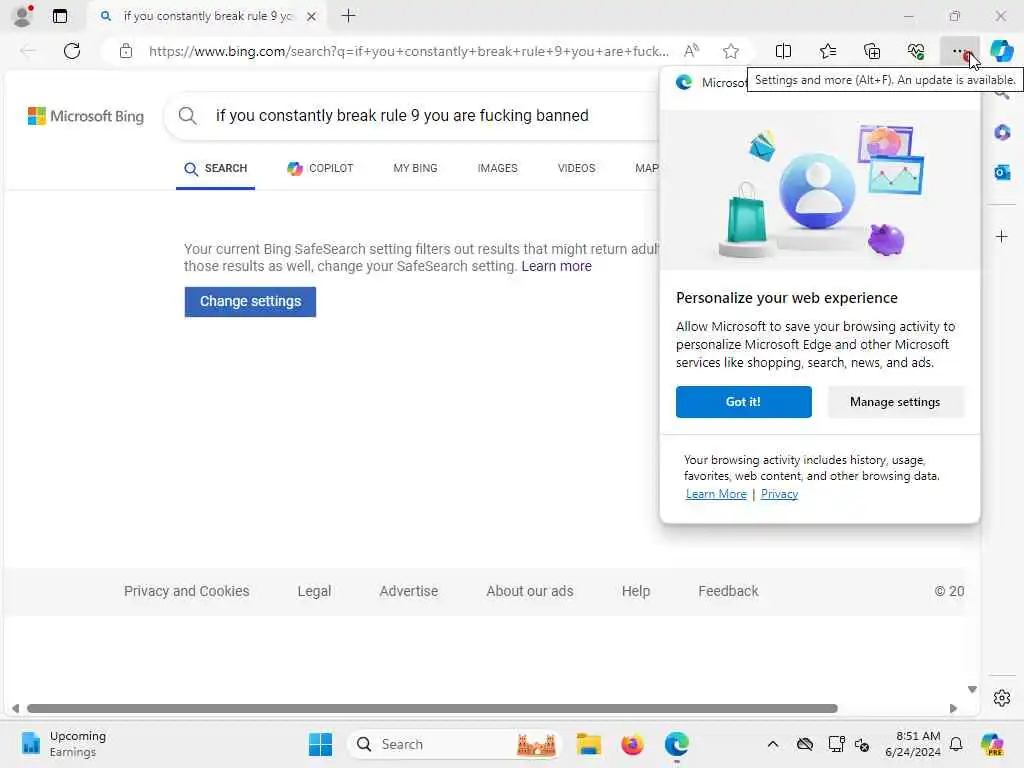Image resolution: width=1024 pixels, height=768 pixels.
Task: Click Manage settings in popup
Action: point(895,402)
